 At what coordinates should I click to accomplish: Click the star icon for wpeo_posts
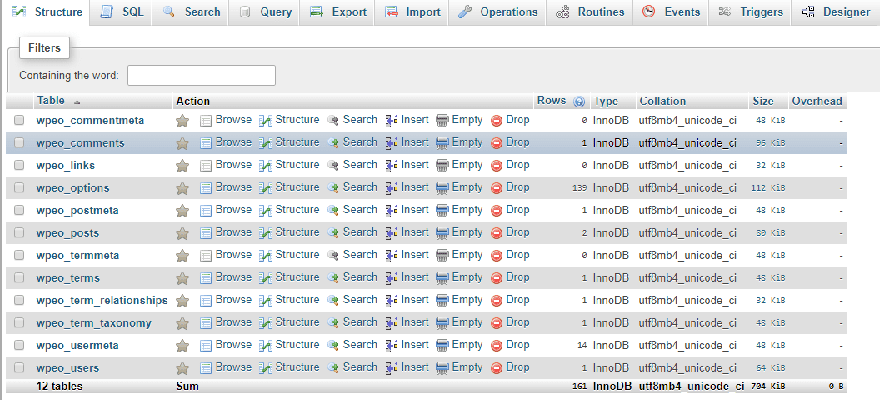[182, 233]
